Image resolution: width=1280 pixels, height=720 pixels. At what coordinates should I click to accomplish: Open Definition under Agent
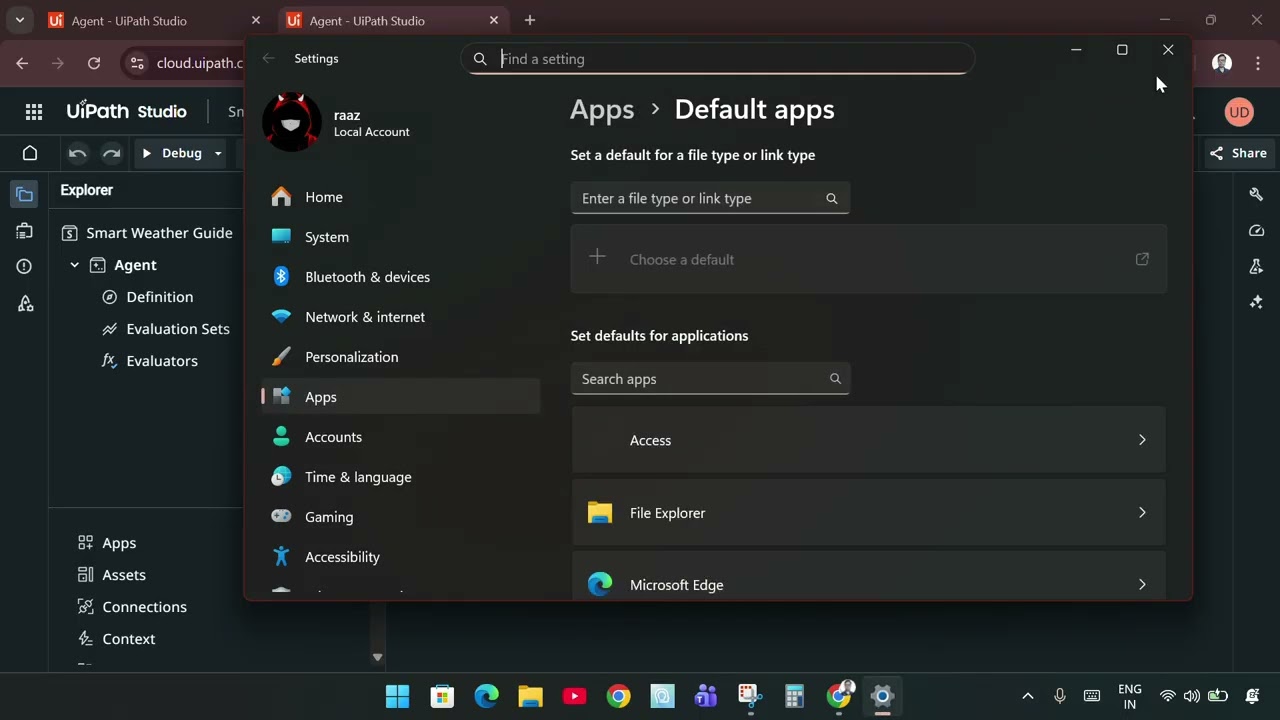click(x=148, y=297)
